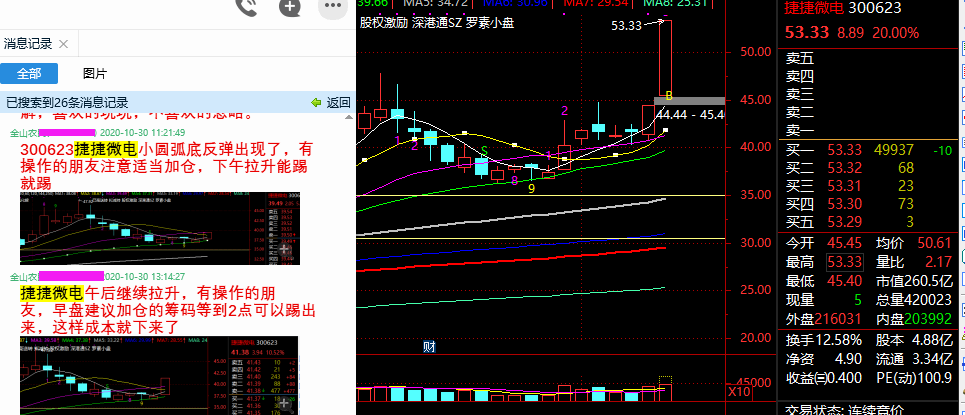Click the 20.00 price axis label

tap(755, 338)
